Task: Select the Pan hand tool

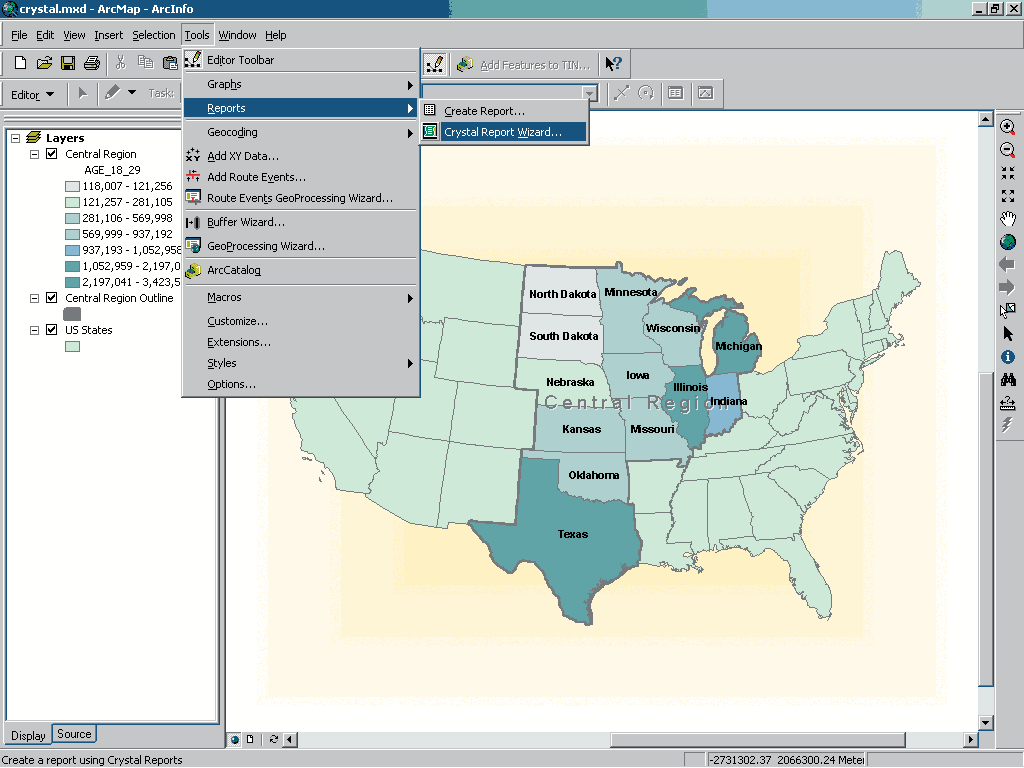Action: (x=1008, y=219)
